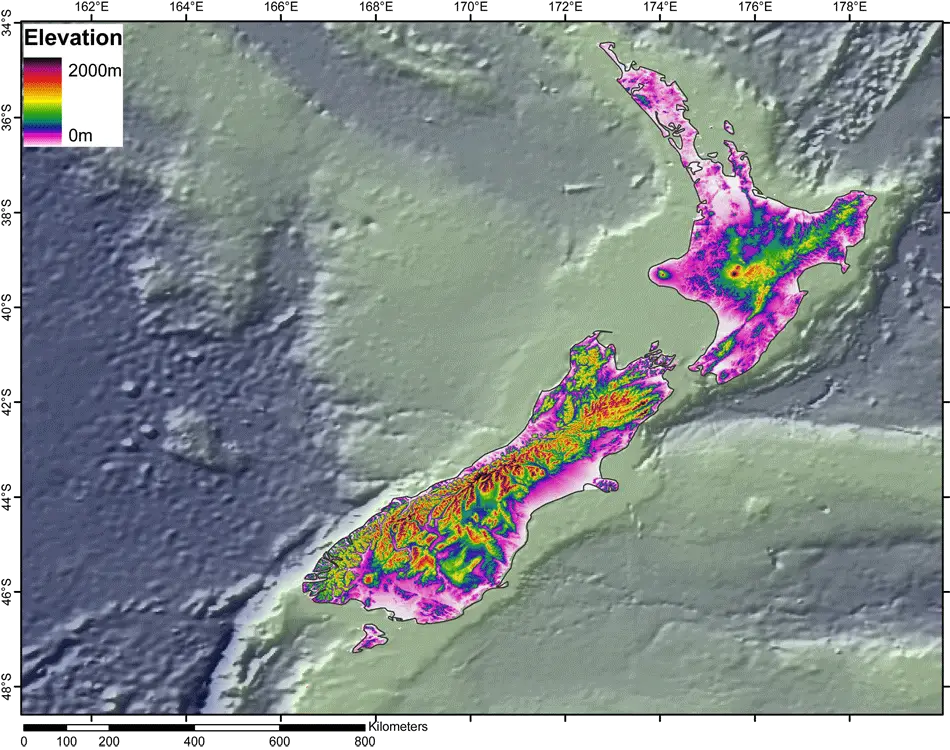Select the 2000m legend label
Image resolution: width=950 pixels, height=750 pixels.
click(94, 71)
